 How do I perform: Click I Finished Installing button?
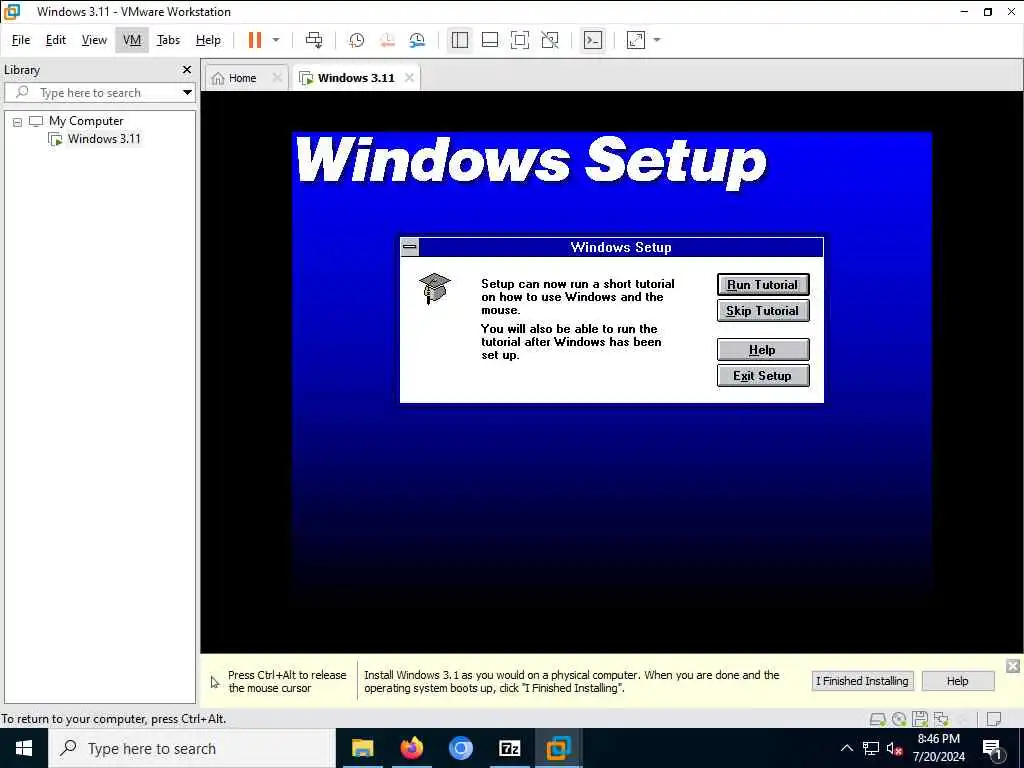click(862, 681)
